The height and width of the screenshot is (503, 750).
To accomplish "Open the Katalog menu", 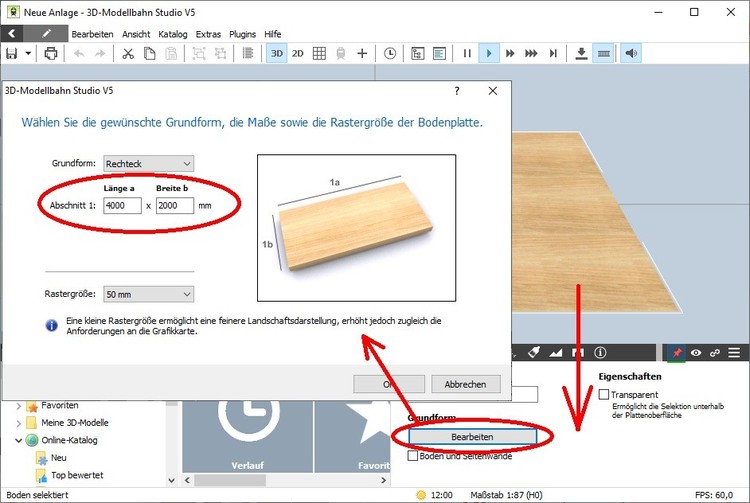I will pyautogui.click(x=173, y=34).
